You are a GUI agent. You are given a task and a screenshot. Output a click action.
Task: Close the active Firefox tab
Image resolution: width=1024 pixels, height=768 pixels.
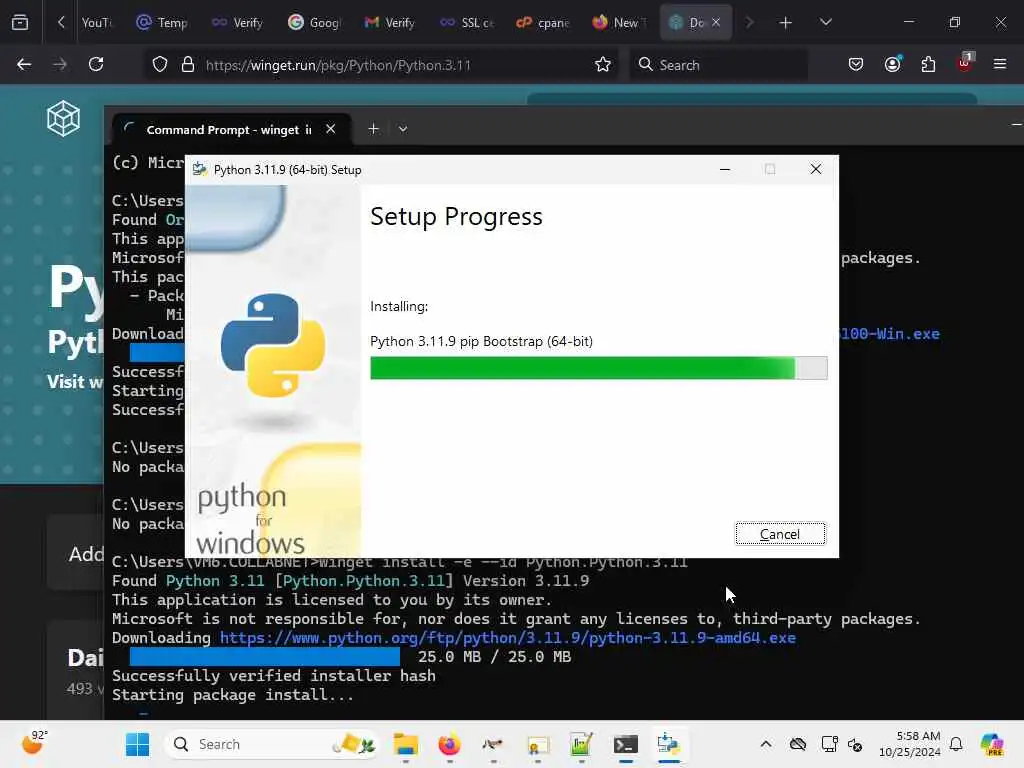point(716,22)
